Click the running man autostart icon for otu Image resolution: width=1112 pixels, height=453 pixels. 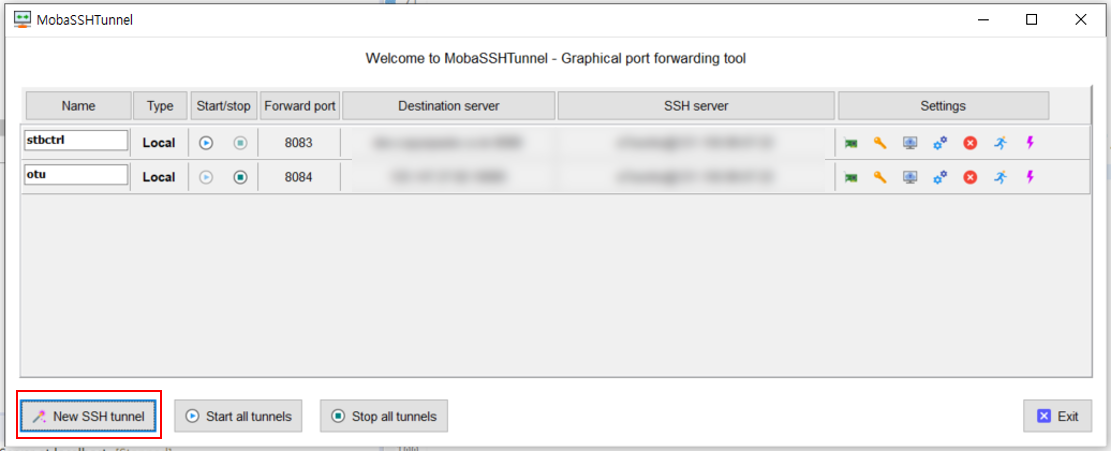[x=1001, y=177]
